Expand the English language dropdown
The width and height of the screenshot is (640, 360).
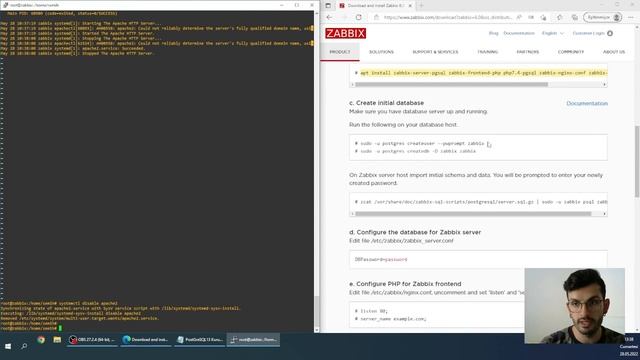click(553, 33)
